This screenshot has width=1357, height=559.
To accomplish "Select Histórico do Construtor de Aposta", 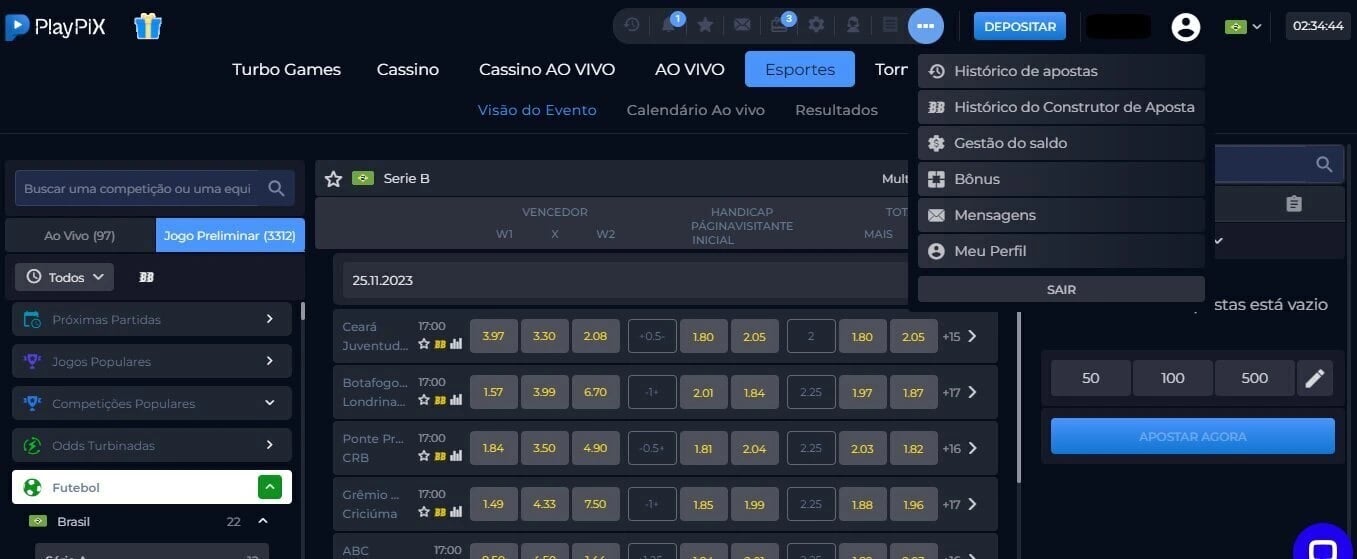I will 1061,107.
